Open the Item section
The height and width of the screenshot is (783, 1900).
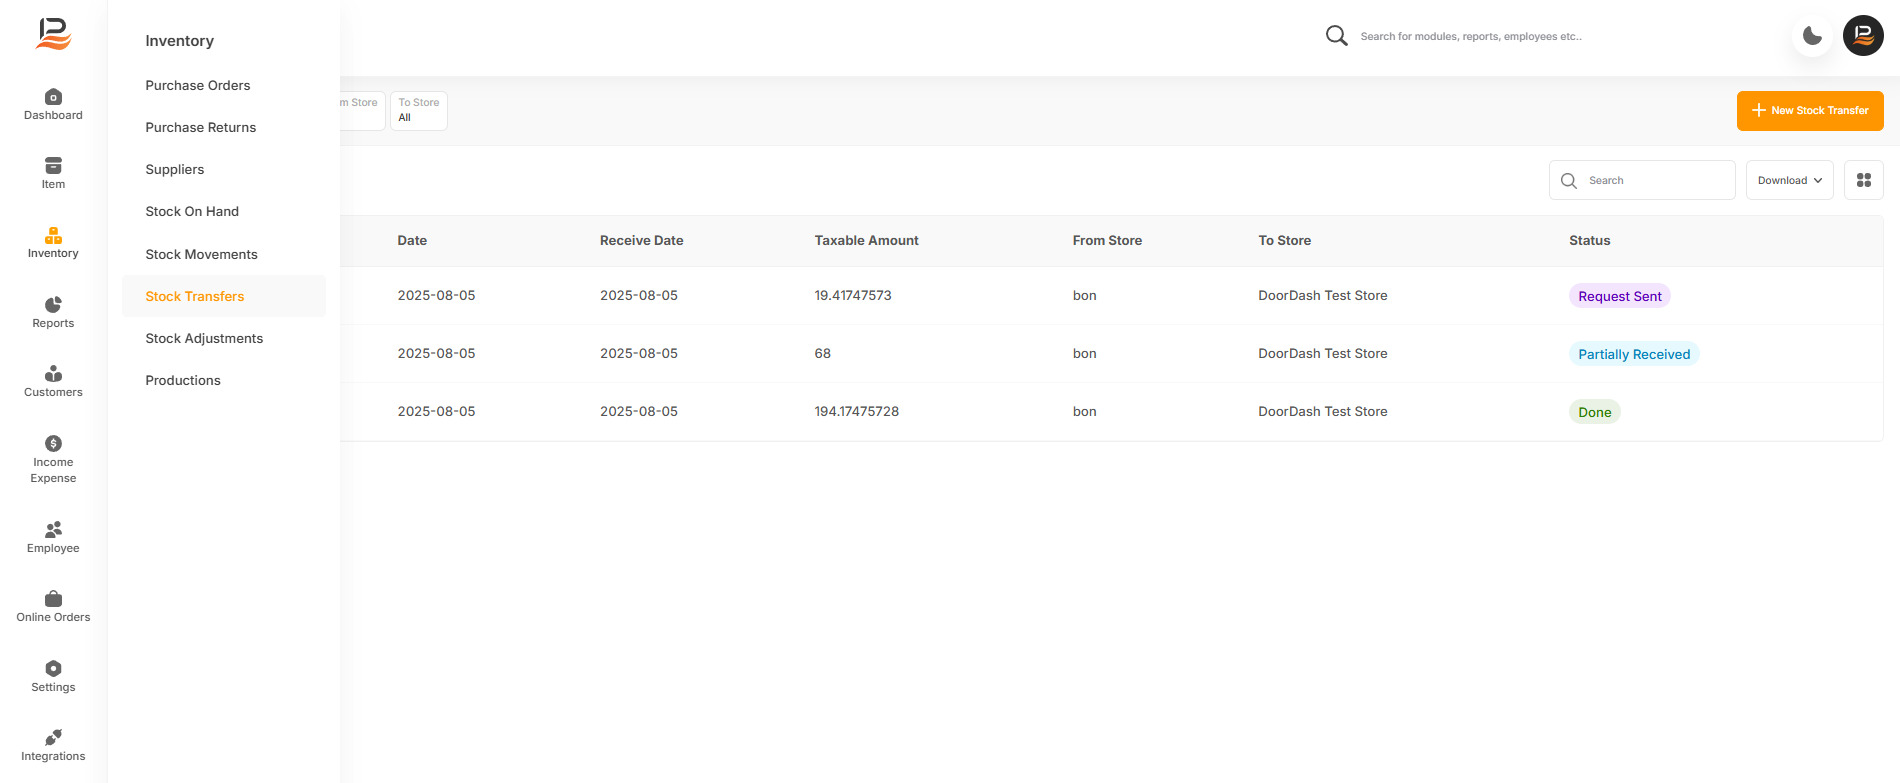[x=53, y=173]
